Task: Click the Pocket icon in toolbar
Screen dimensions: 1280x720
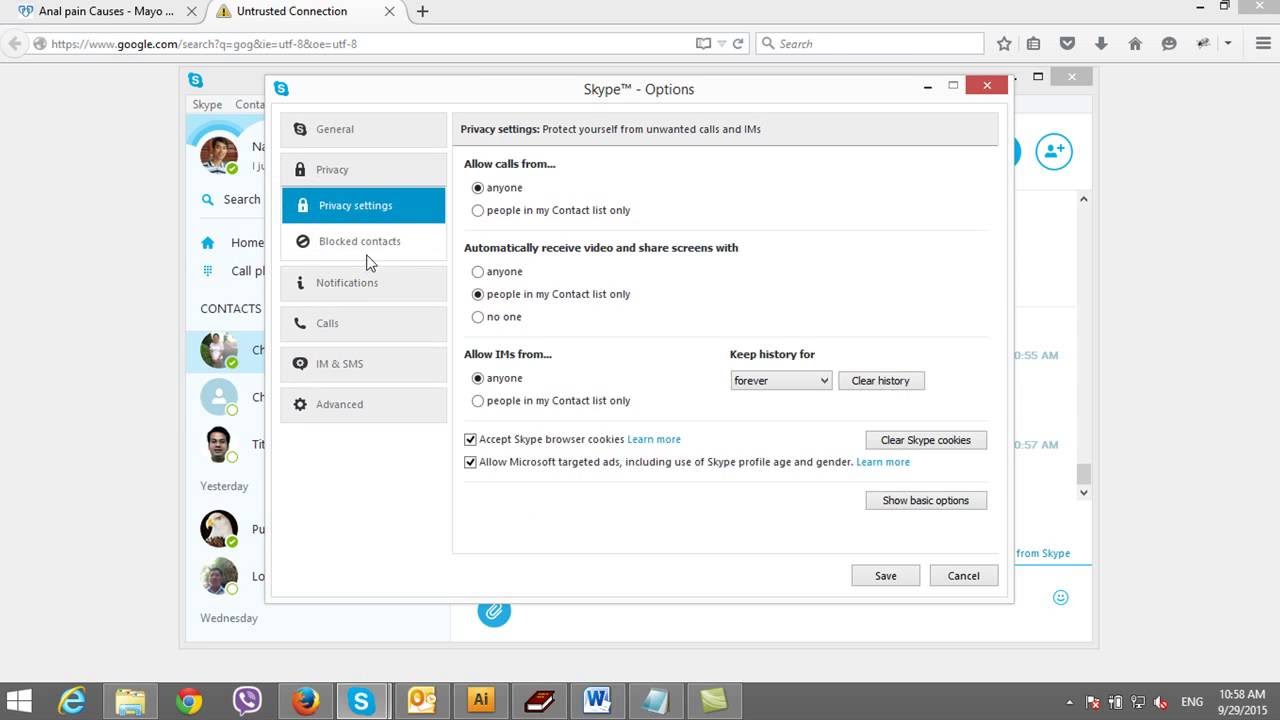Action: [1068, 44]
